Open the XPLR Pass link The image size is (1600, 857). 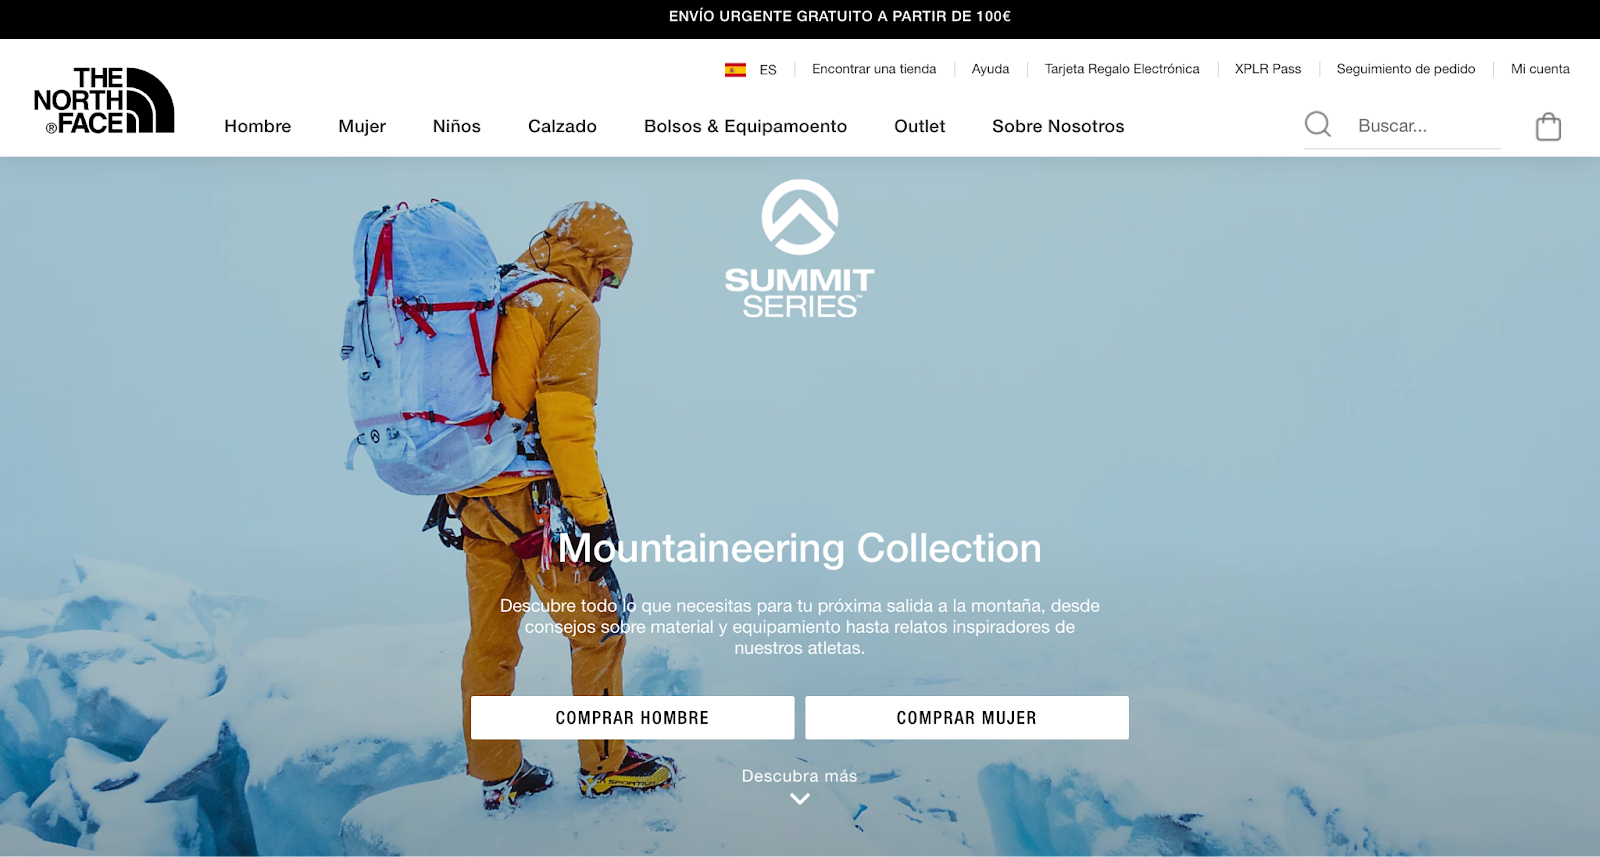[1268, 69]
